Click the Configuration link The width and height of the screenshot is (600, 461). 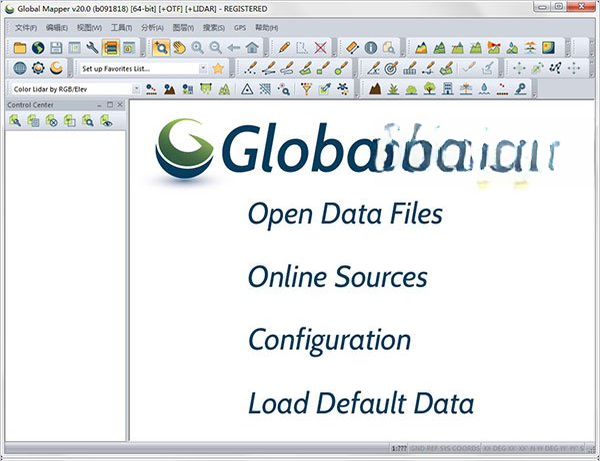(329, 340)
